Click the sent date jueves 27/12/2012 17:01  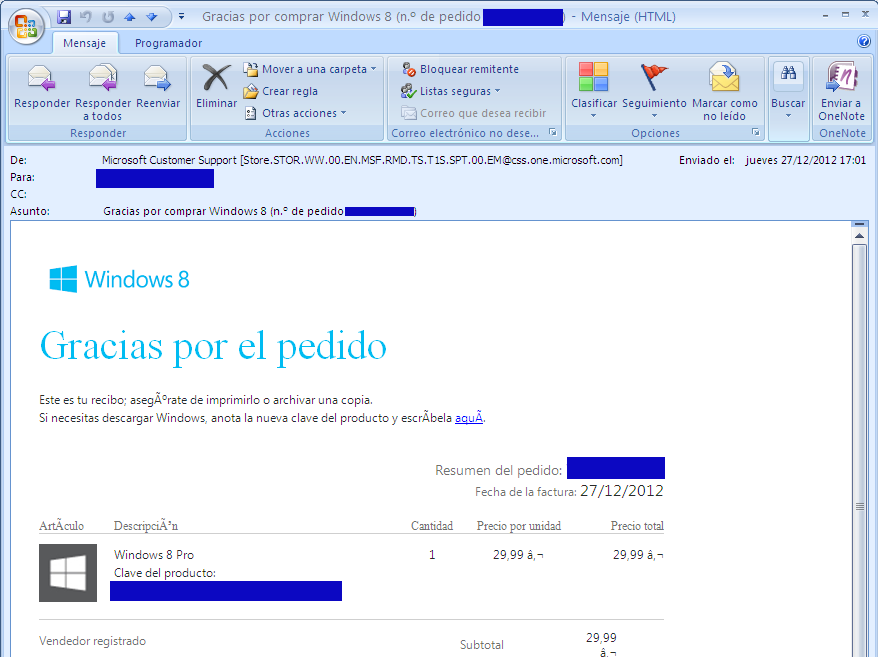tap(805, 160)
